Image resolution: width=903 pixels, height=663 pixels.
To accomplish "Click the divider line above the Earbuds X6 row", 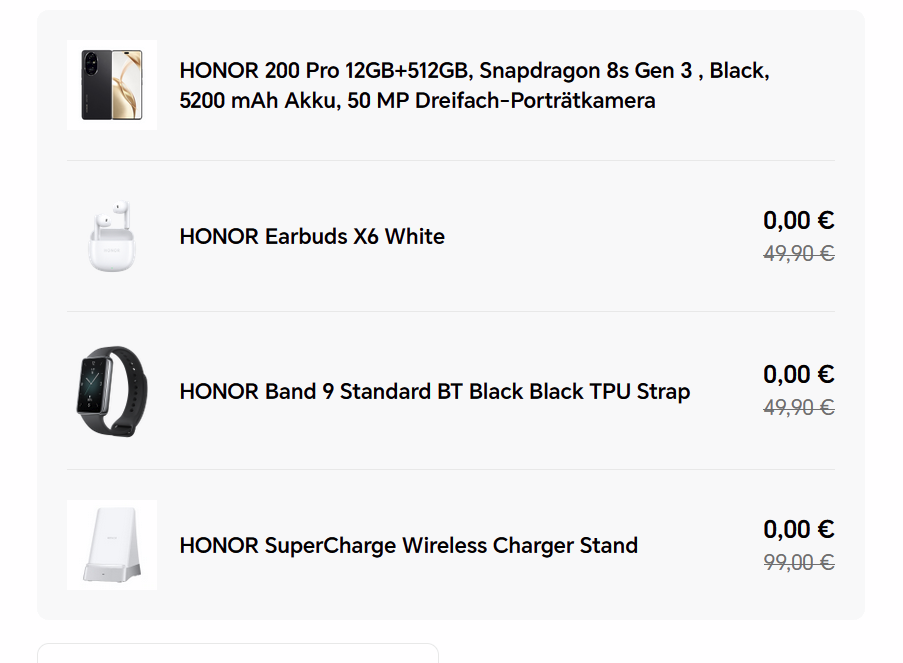I will (x=450, y=160).
